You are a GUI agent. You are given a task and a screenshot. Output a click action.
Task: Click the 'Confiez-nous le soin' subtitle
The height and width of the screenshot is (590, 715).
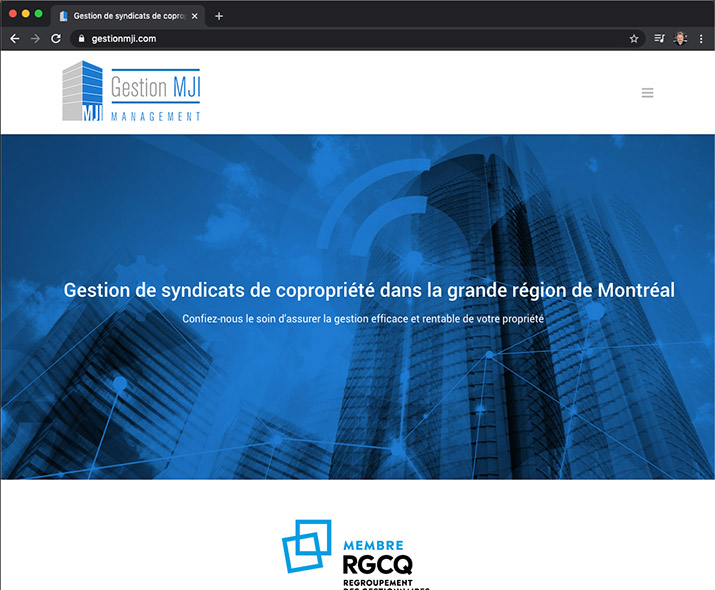[x=363, y=319]
